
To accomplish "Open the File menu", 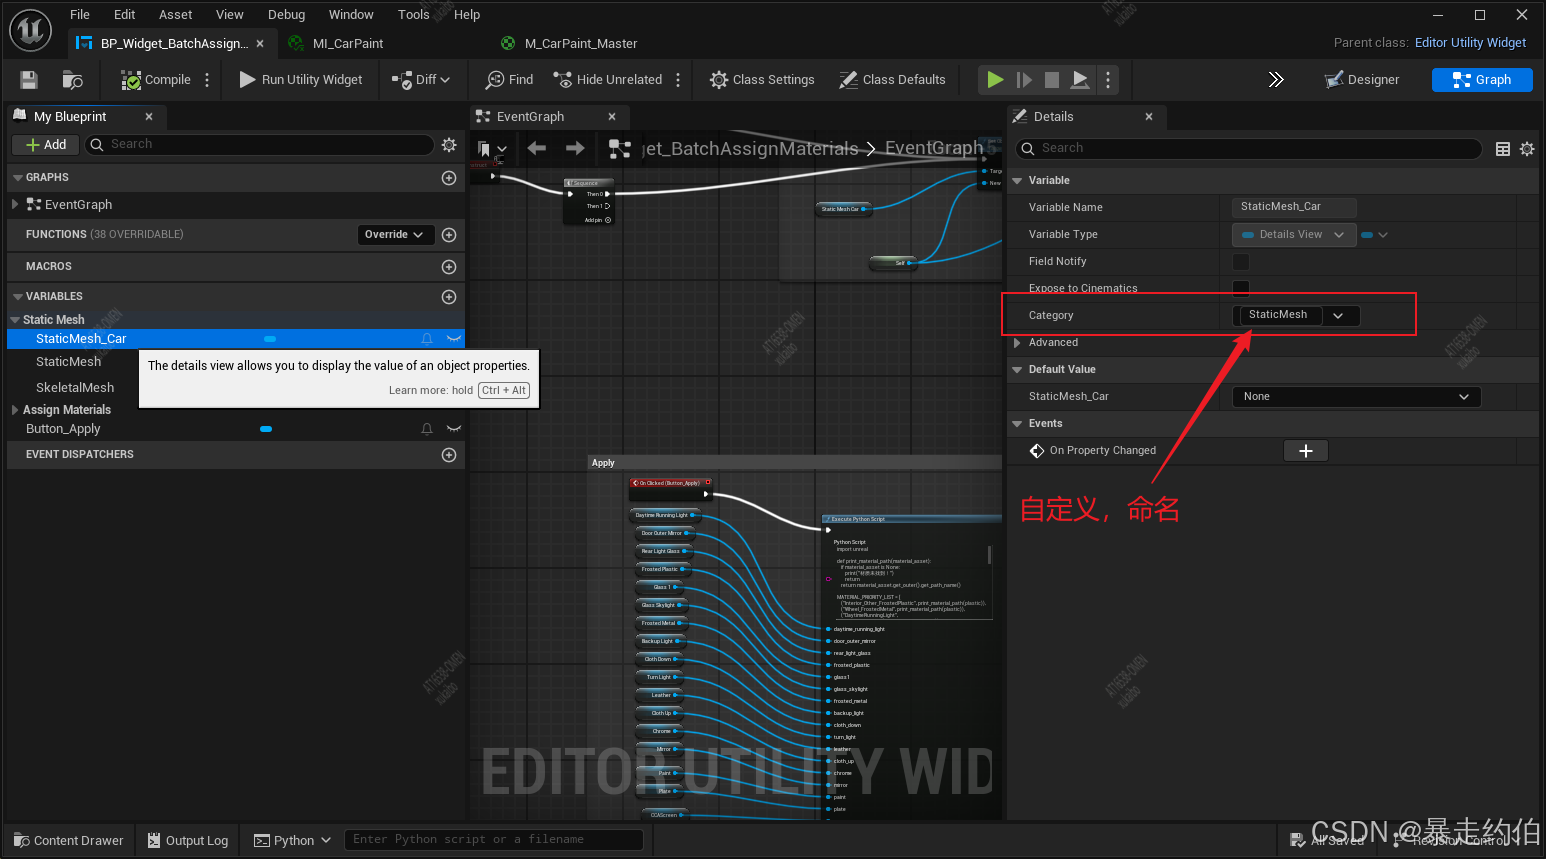I will [x=80, y=14].
